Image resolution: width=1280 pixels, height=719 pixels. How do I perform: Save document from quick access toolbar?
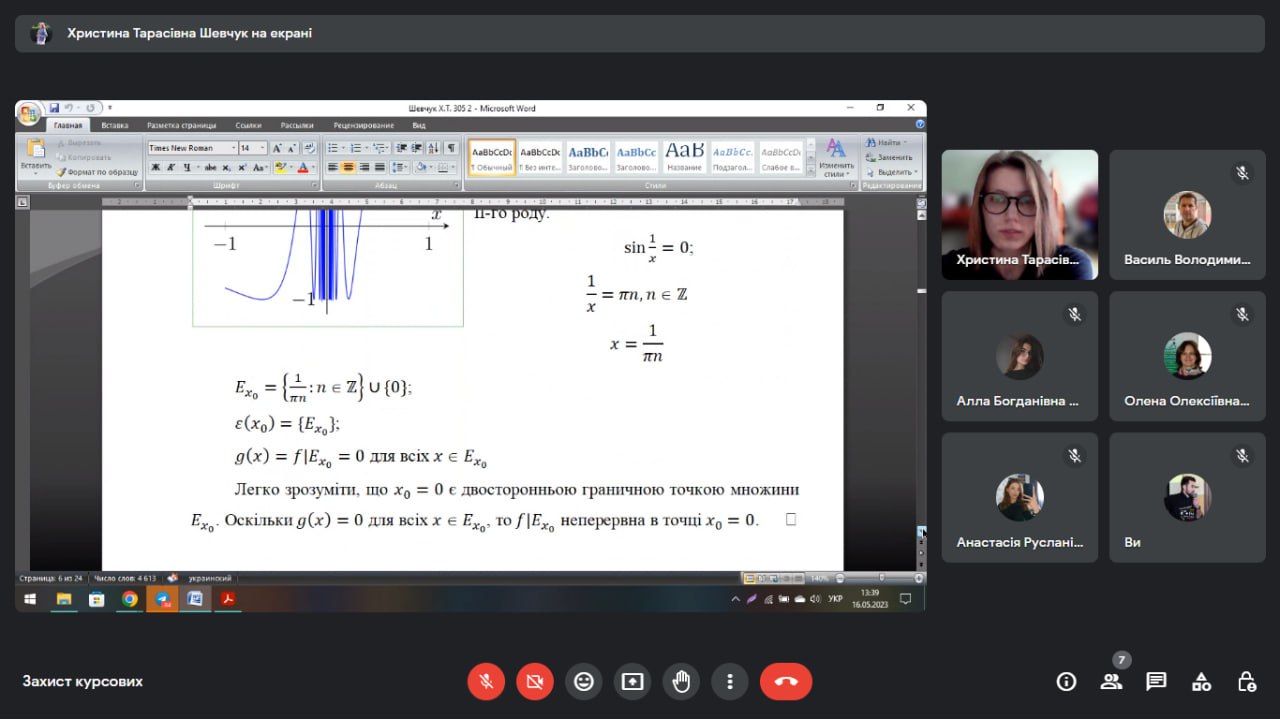click(54, 108)
